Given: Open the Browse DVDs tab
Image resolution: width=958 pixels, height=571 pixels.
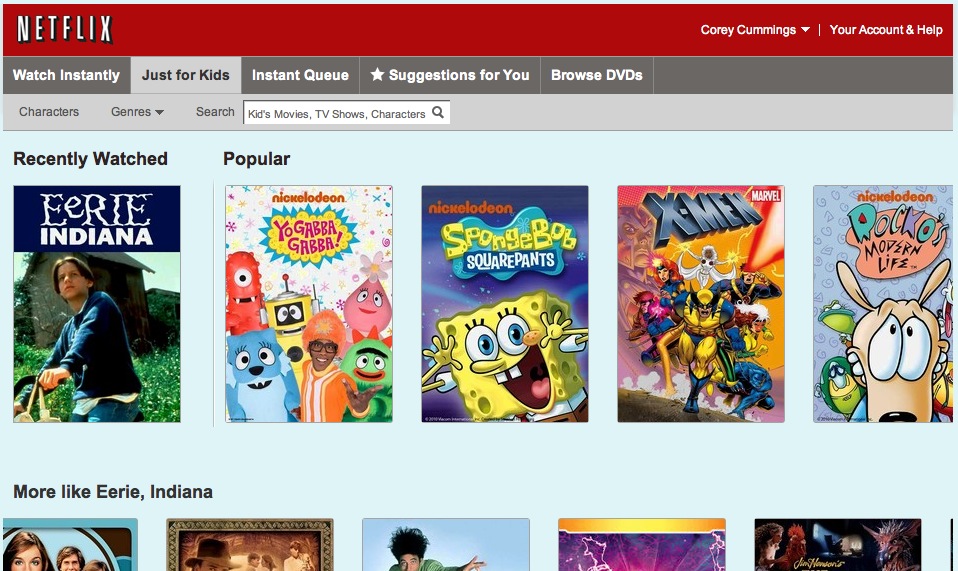Looking at the screenshot, I should (597, 75).
